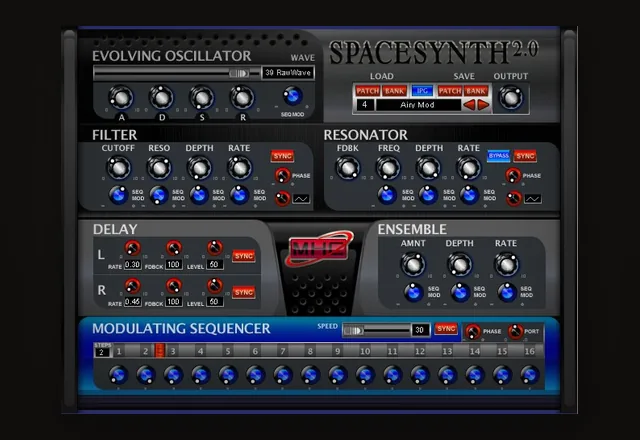Click the Delay L RATE red knob
Screen dimensions: 640x440
[132, 248]
